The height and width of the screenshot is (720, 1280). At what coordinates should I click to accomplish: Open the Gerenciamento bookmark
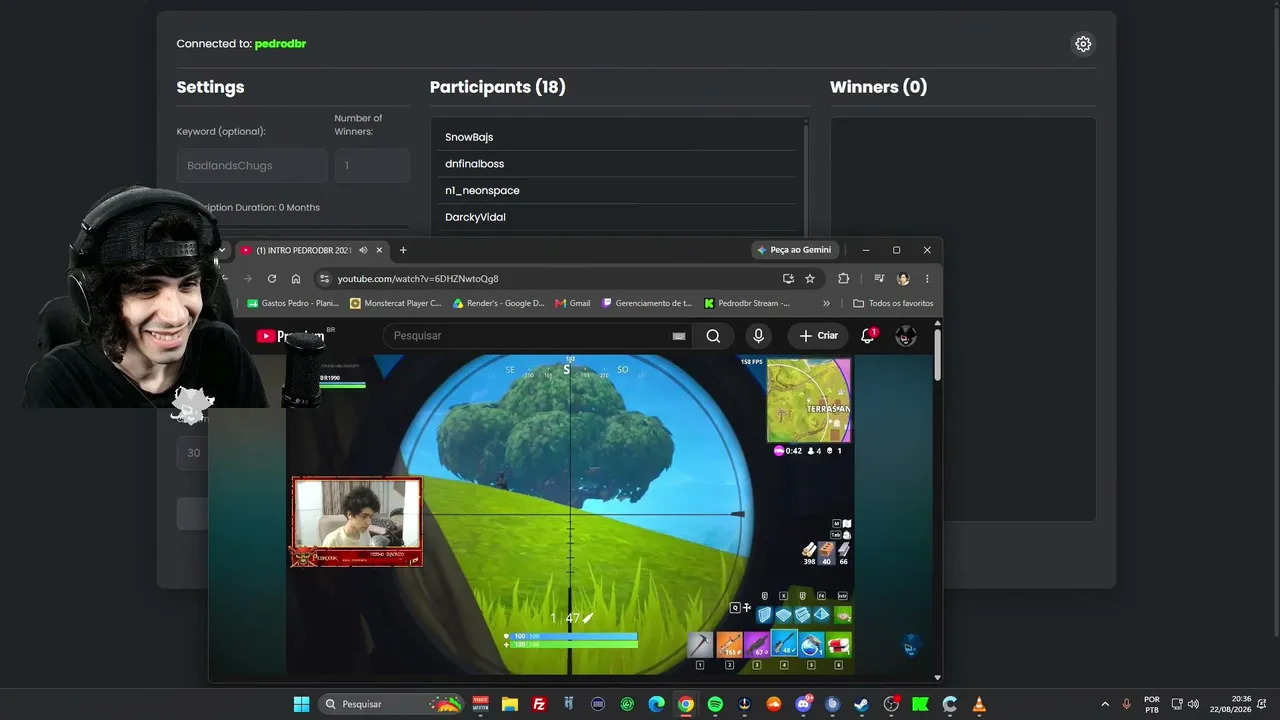point(647,303)
